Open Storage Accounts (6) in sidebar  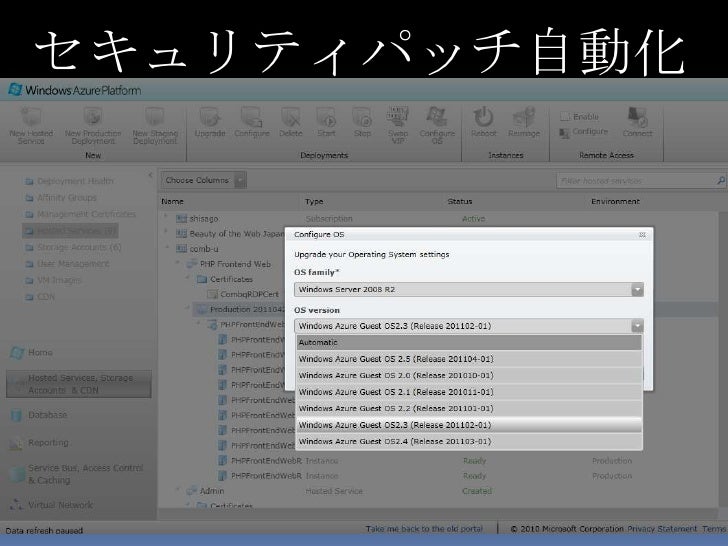pyautogui.click(x=73, y=247)
